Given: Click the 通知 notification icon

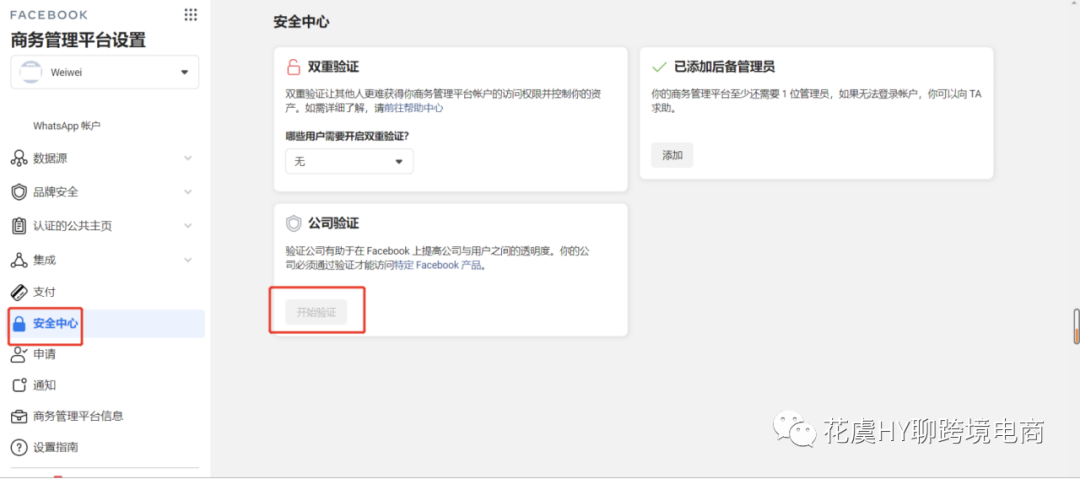Looking at the screenshot, I should point(19,385).
